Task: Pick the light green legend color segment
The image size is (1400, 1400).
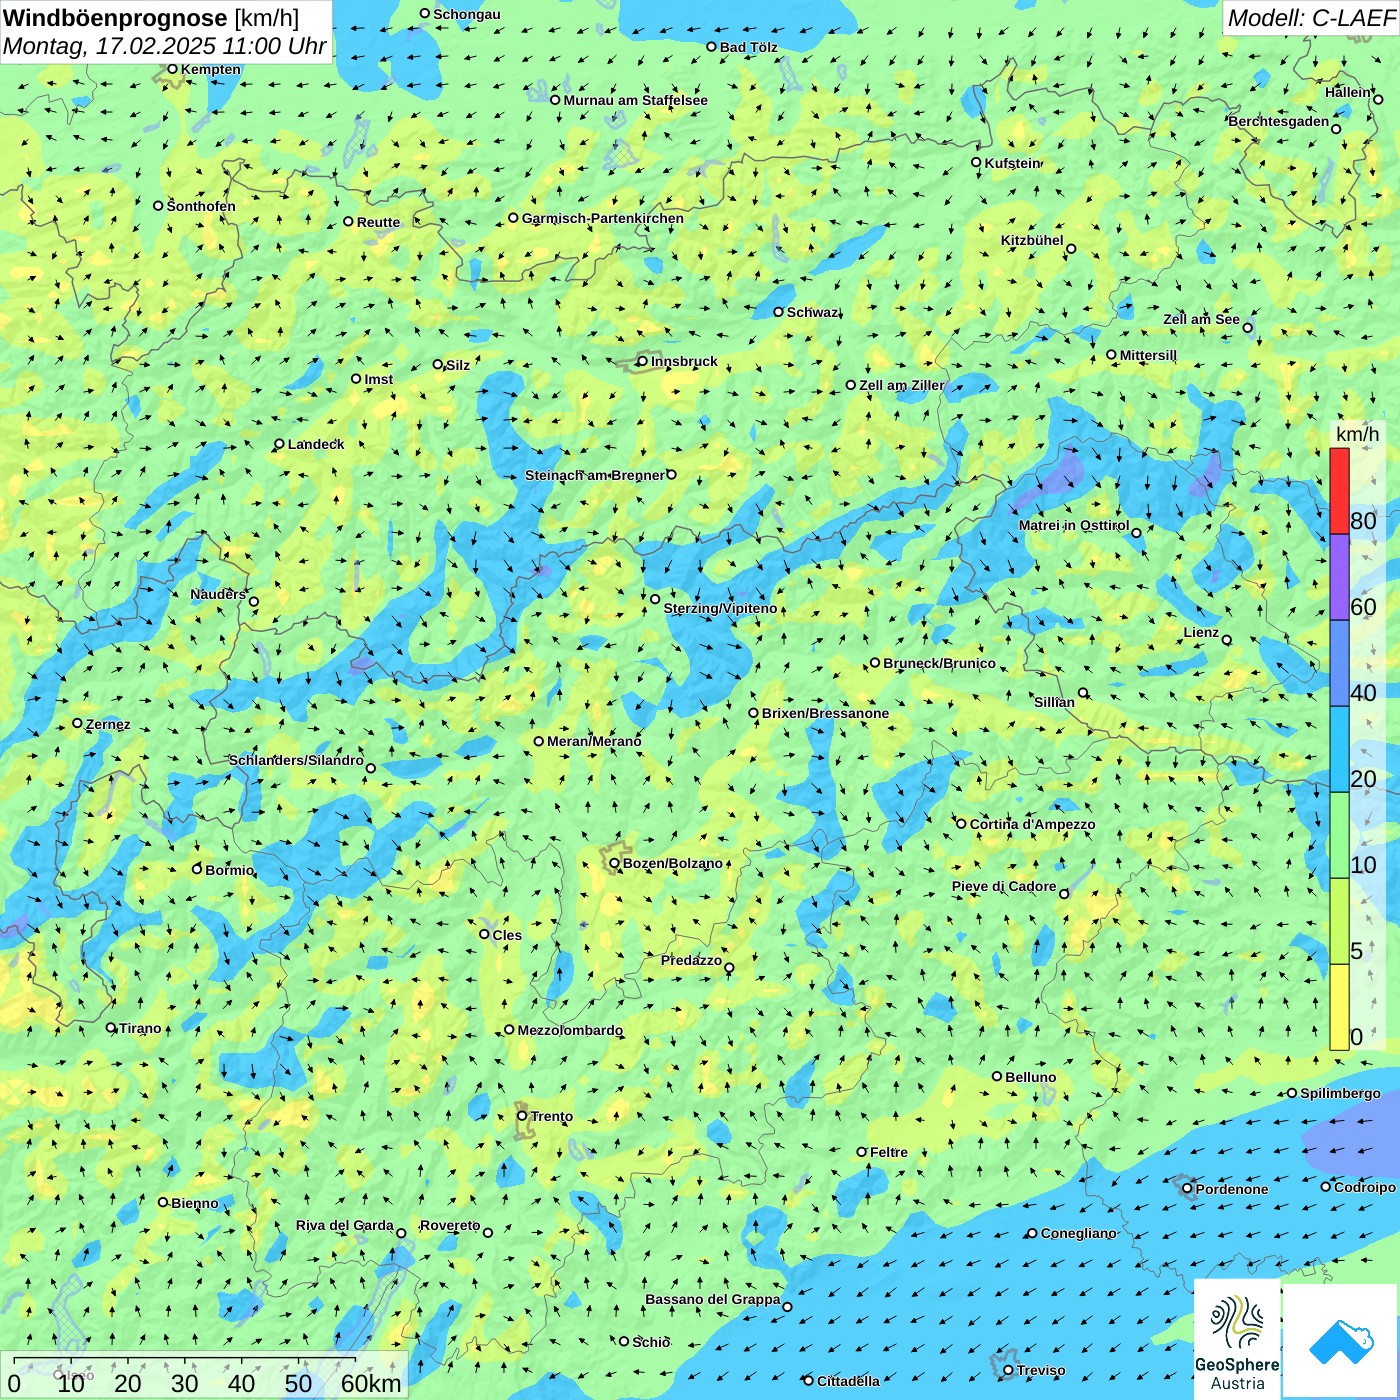Action: tap(1339, 835)
